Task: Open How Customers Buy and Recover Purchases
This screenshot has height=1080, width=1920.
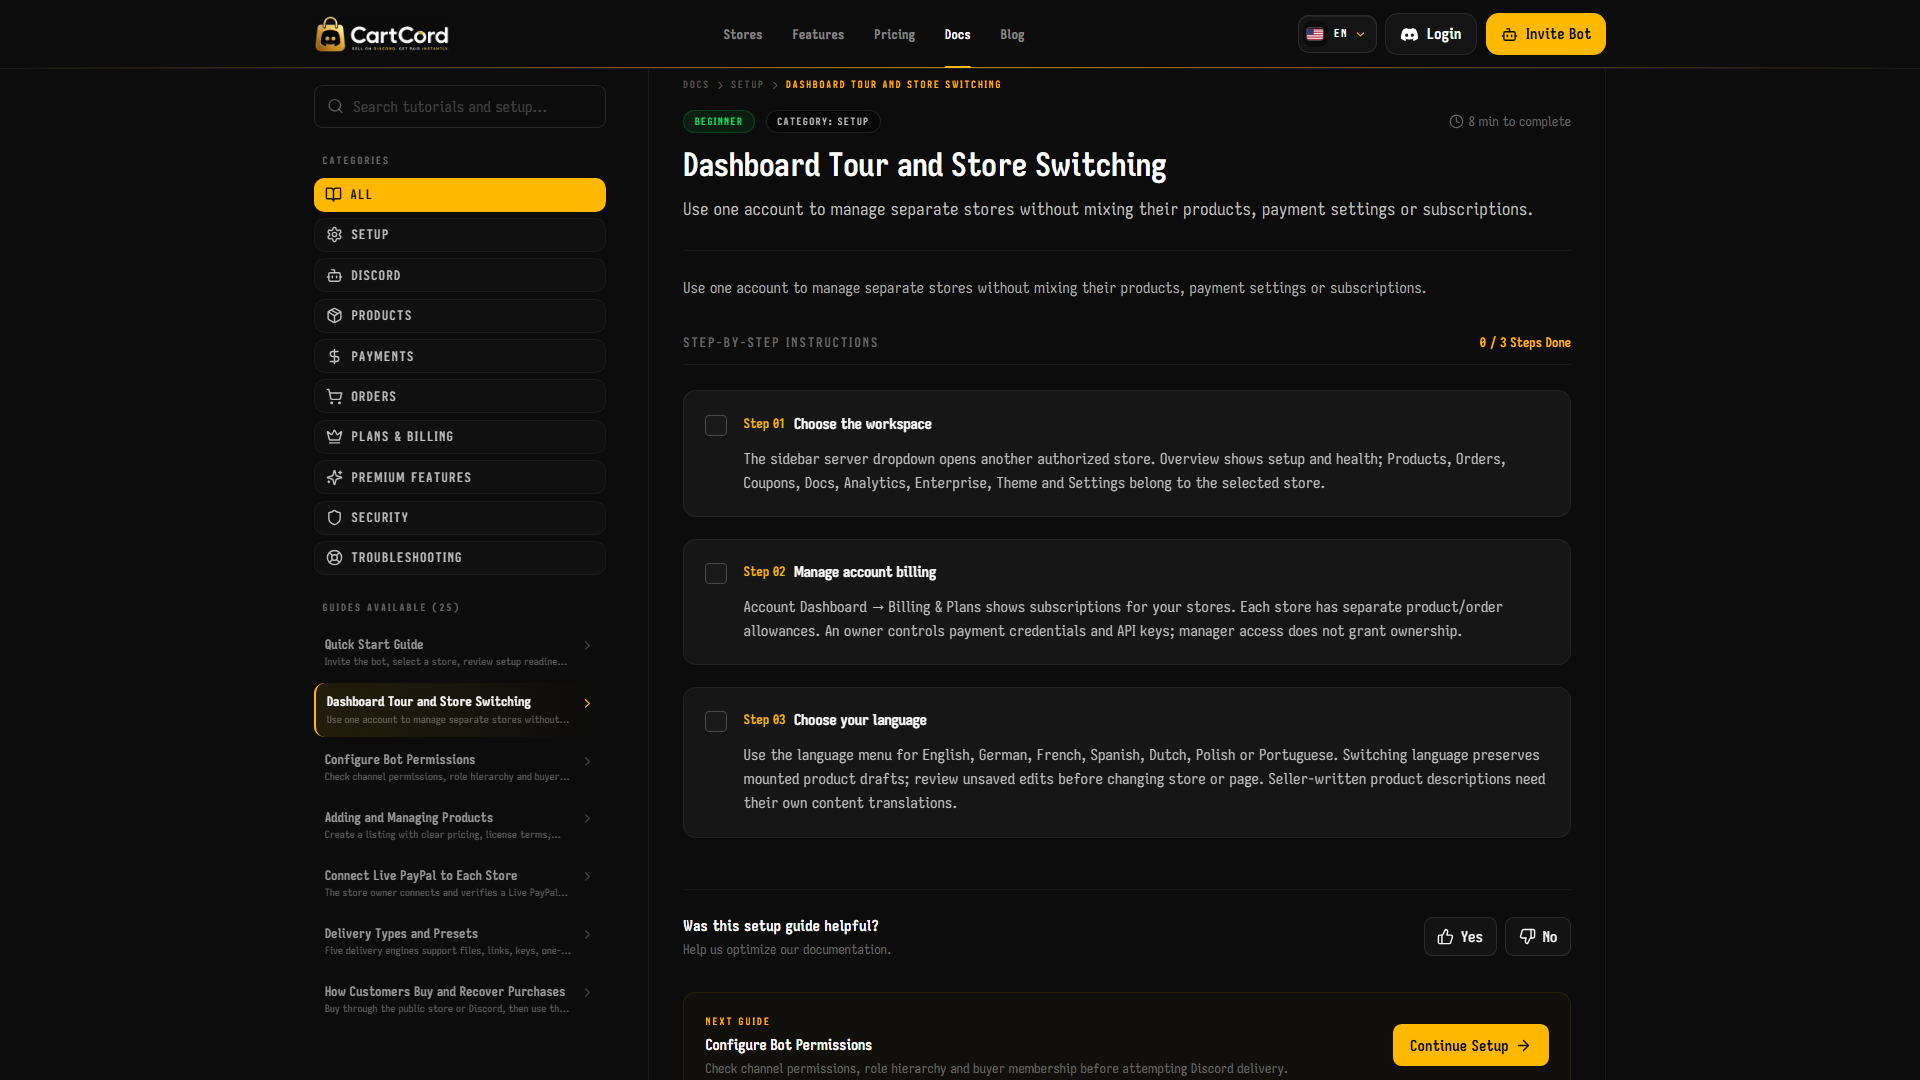Action: click(459, 999)
